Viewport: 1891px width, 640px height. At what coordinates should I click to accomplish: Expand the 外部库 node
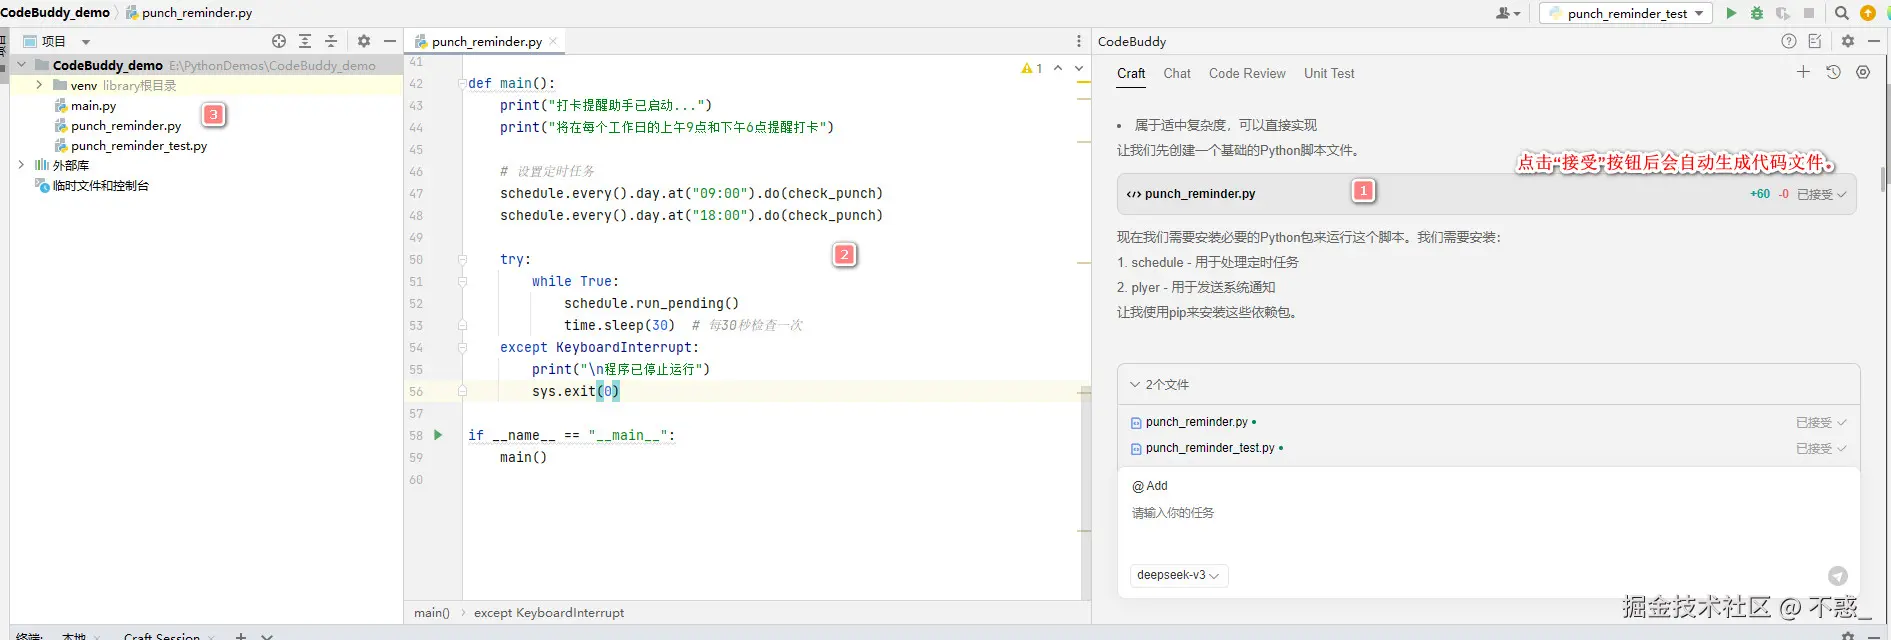pos(21,165)
